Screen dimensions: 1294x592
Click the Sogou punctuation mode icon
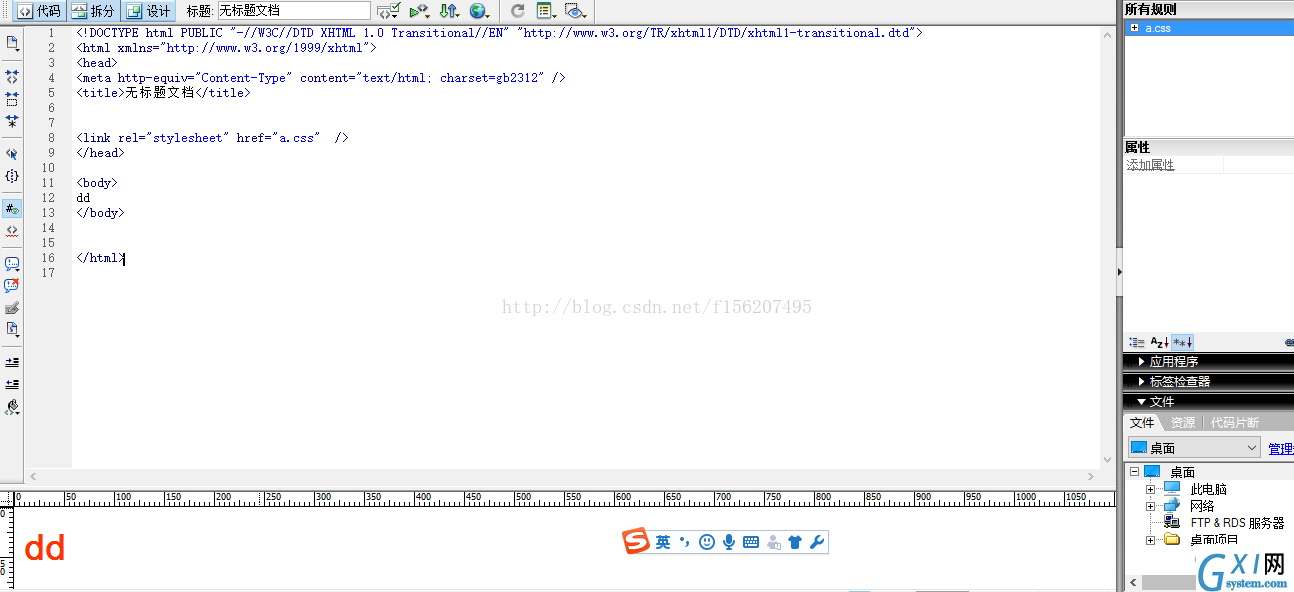[x=684, y=542]
